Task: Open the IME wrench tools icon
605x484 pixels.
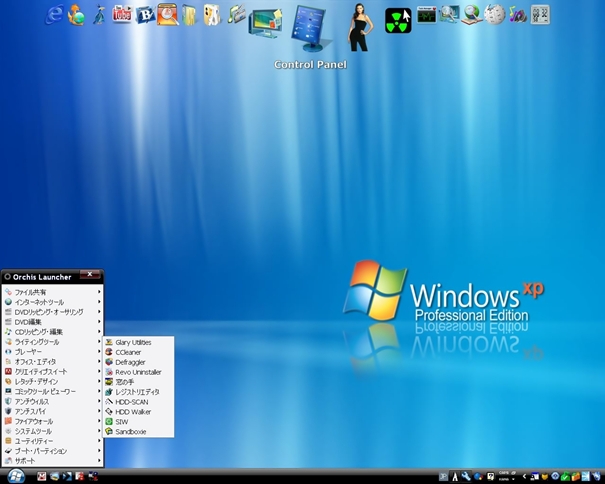Action: point(466,477)
